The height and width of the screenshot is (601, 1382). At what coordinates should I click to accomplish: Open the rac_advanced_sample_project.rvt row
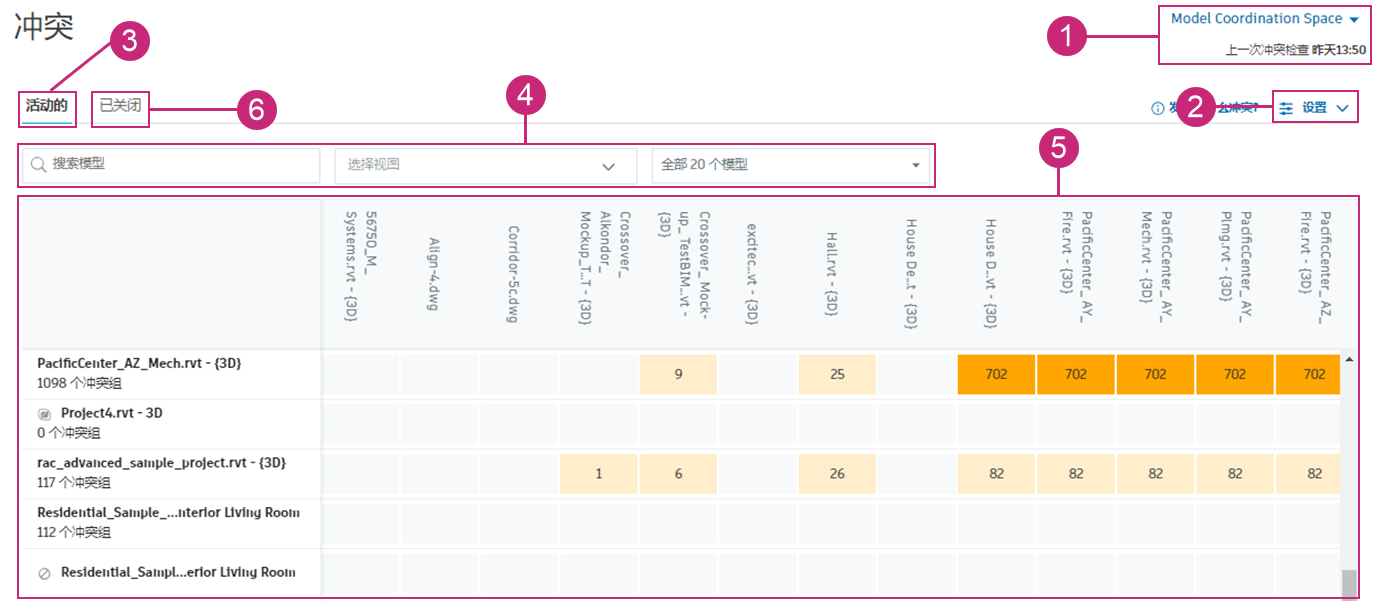(161, 463)
